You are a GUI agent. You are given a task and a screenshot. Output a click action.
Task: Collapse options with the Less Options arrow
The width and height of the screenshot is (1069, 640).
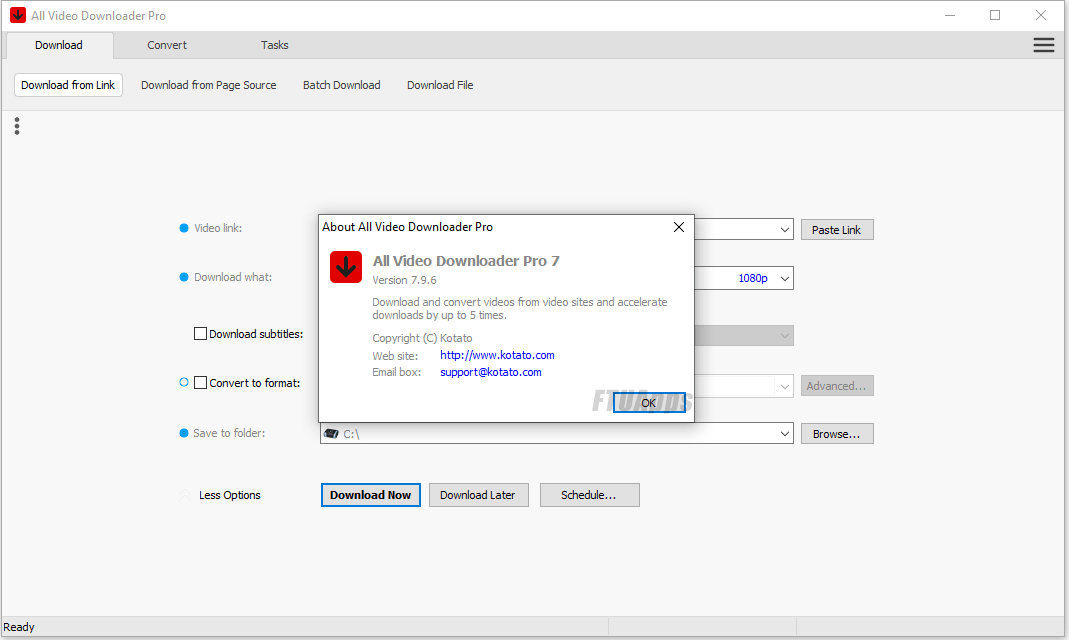pyautogui.click(x=185, y=496)
